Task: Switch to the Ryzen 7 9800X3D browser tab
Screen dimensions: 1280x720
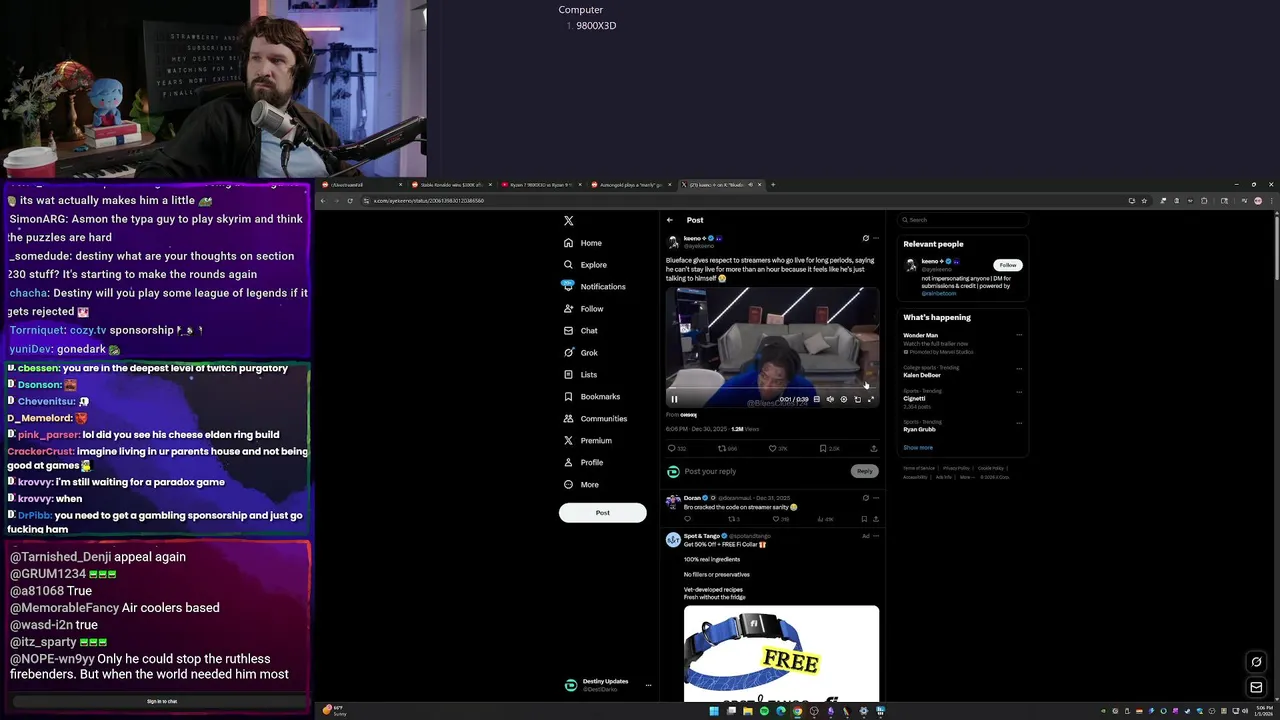Action: (x=540, y=185)
